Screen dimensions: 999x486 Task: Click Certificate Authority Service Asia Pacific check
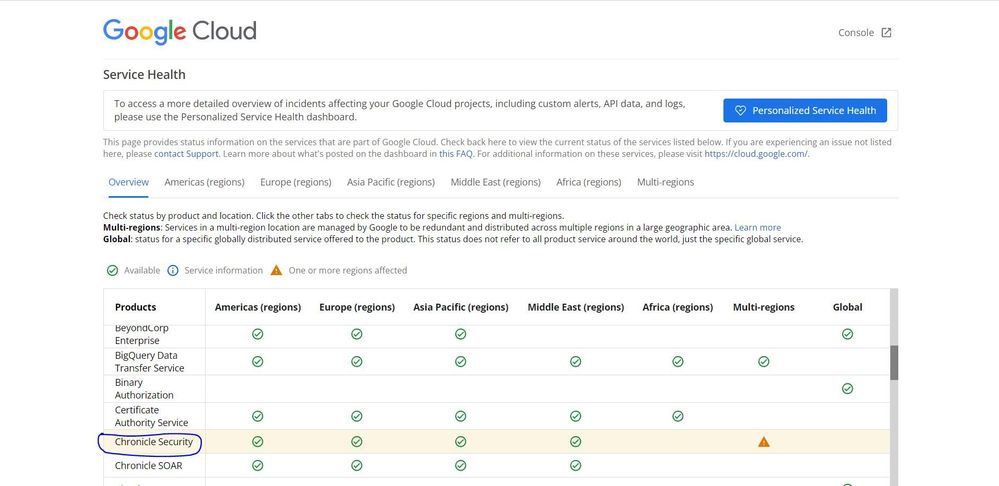461,416
